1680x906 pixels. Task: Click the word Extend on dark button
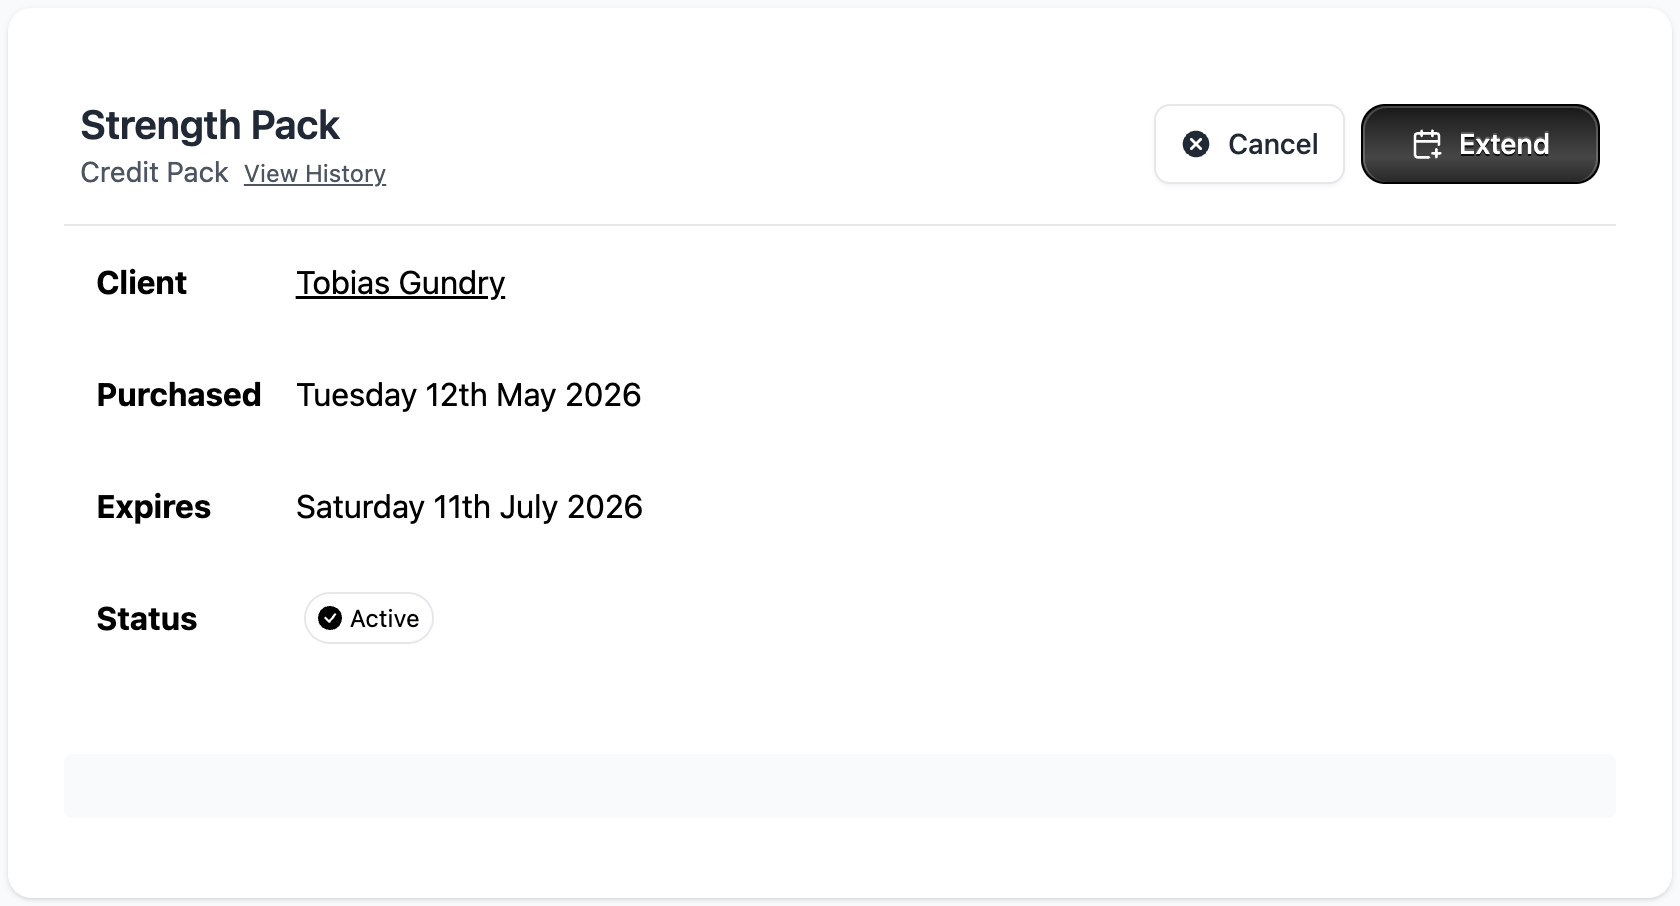1504,144
